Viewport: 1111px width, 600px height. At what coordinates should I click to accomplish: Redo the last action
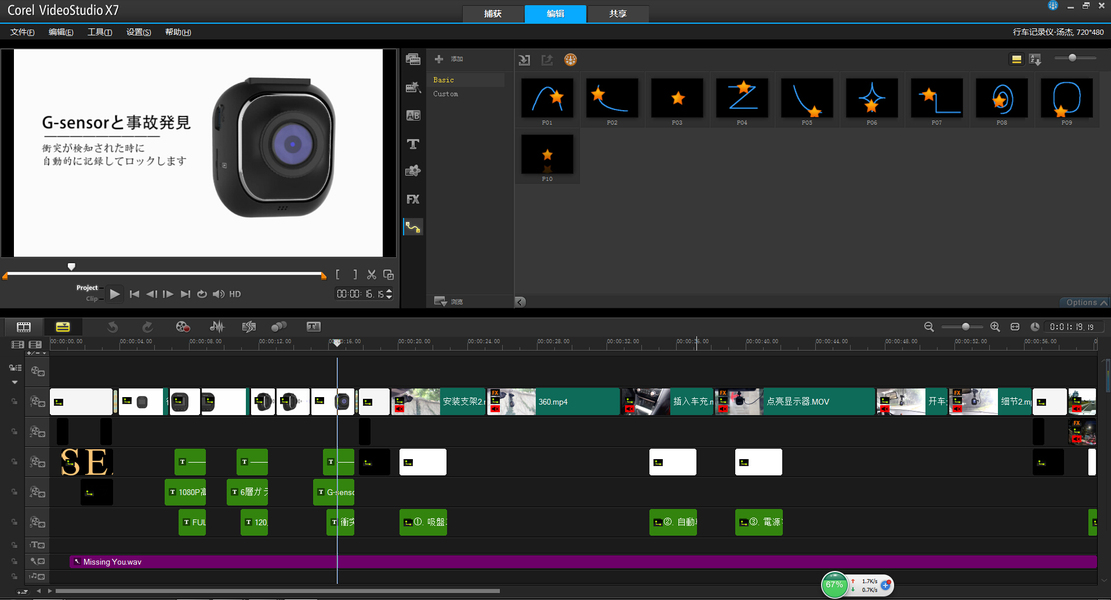coord(147,327)
